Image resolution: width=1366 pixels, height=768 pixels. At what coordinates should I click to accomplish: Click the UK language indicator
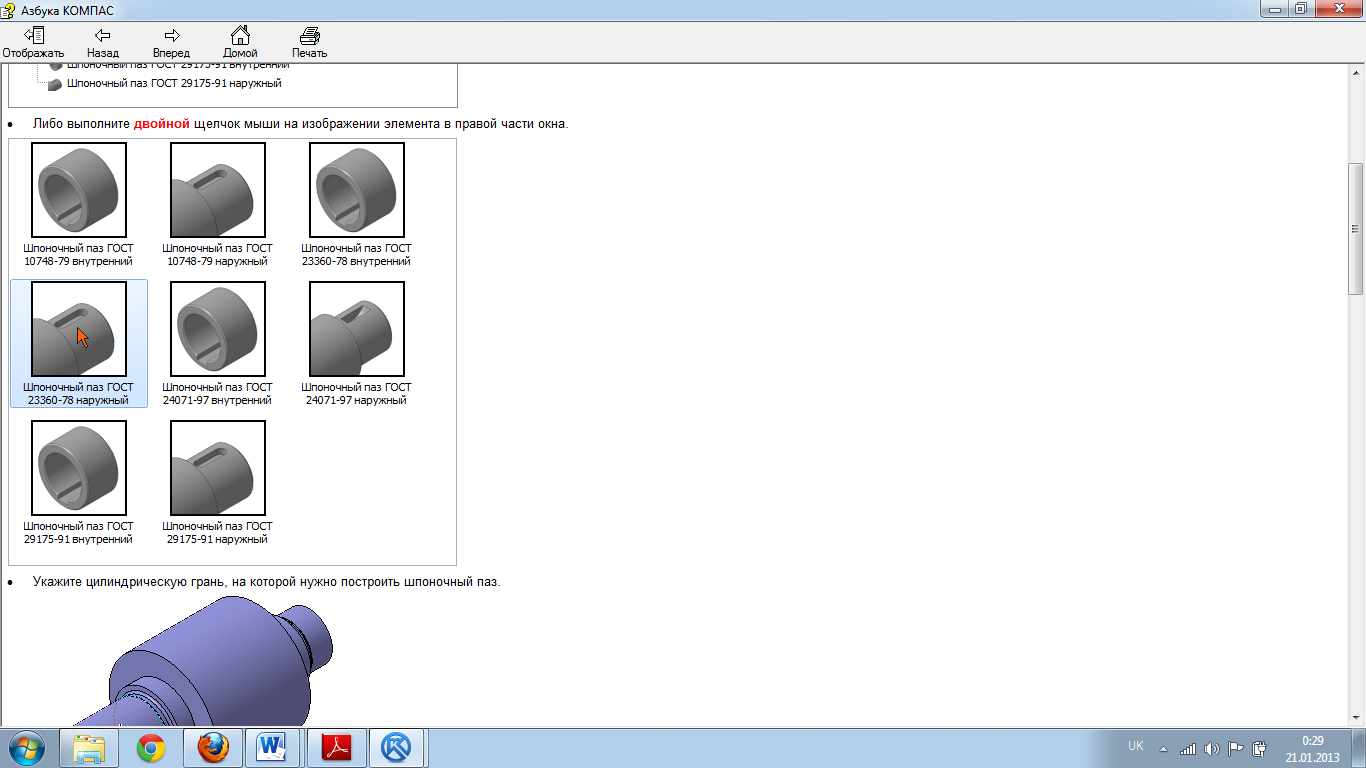[x=1136, y=746]
